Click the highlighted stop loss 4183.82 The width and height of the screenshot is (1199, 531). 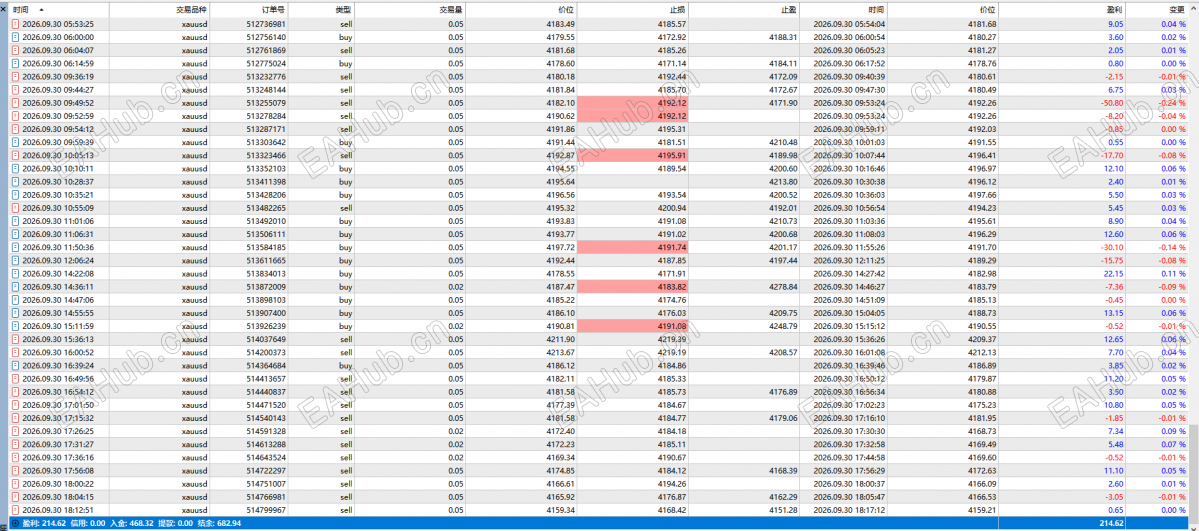633,286
